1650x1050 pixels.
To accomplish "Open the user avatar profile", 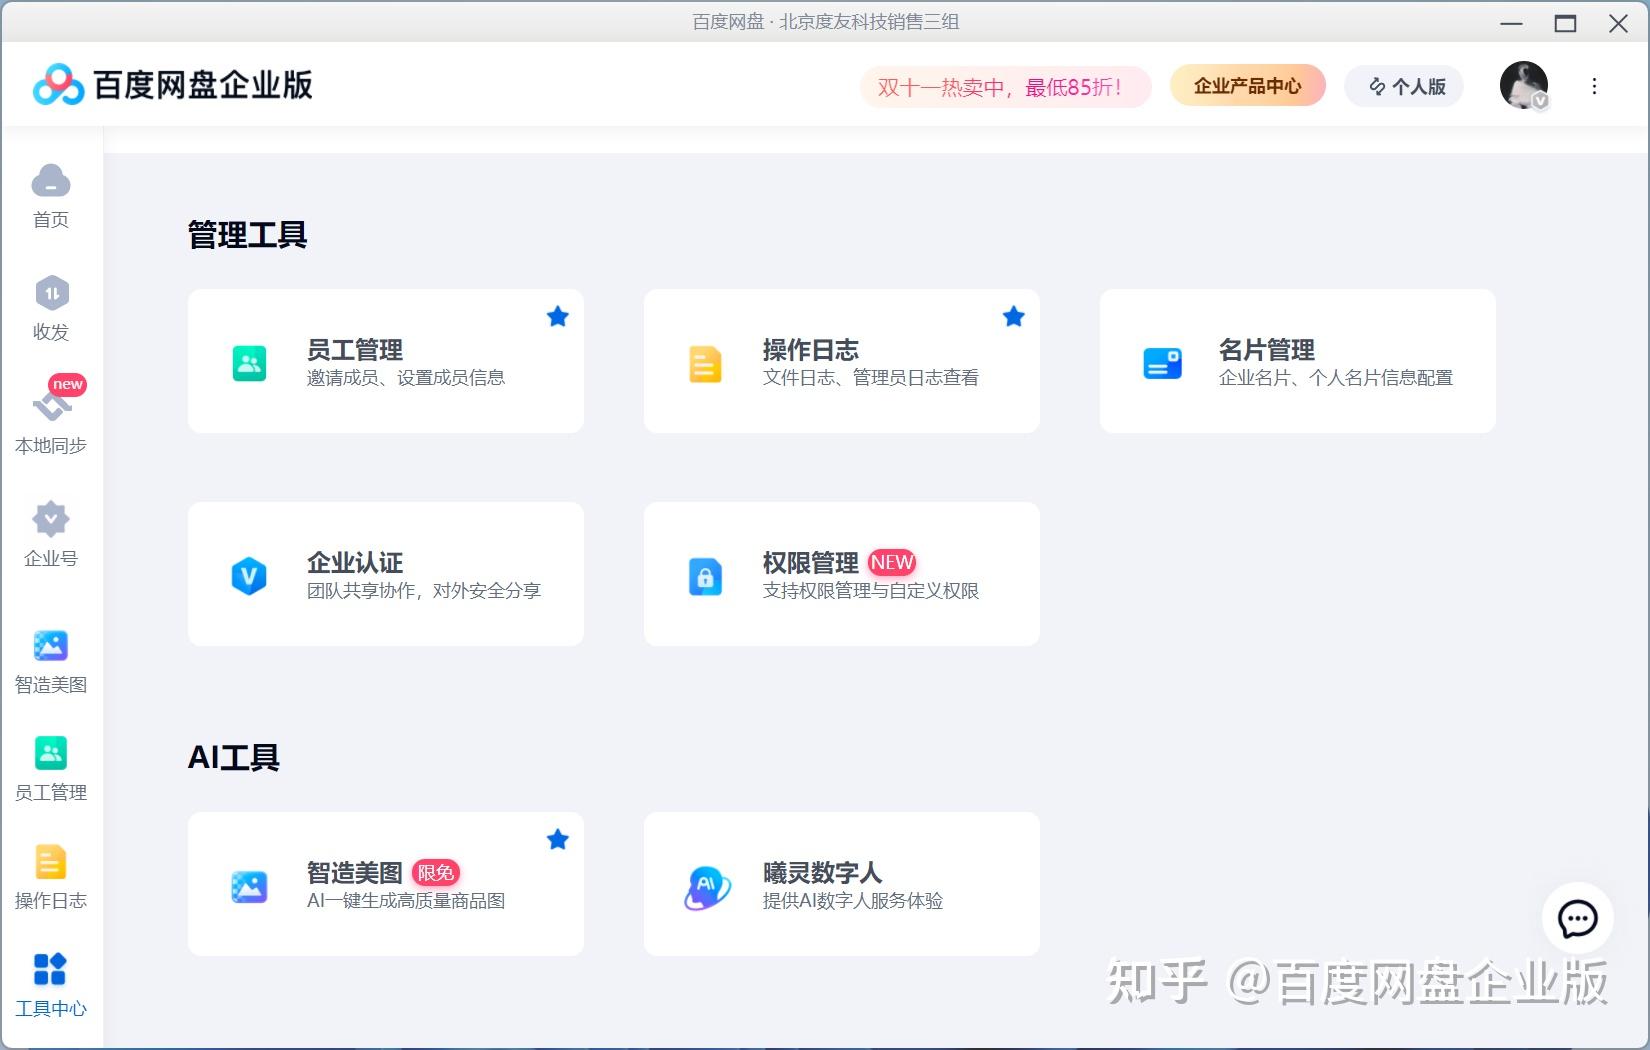I will click(x=1524, y=86).
